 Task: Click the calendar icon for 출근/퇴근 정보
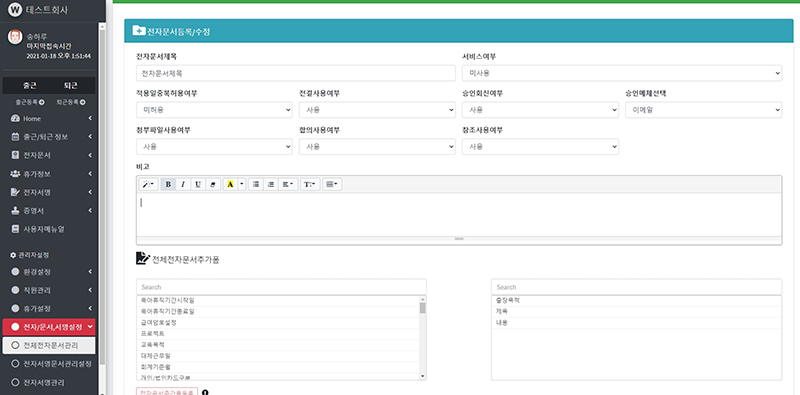(15, 137)
